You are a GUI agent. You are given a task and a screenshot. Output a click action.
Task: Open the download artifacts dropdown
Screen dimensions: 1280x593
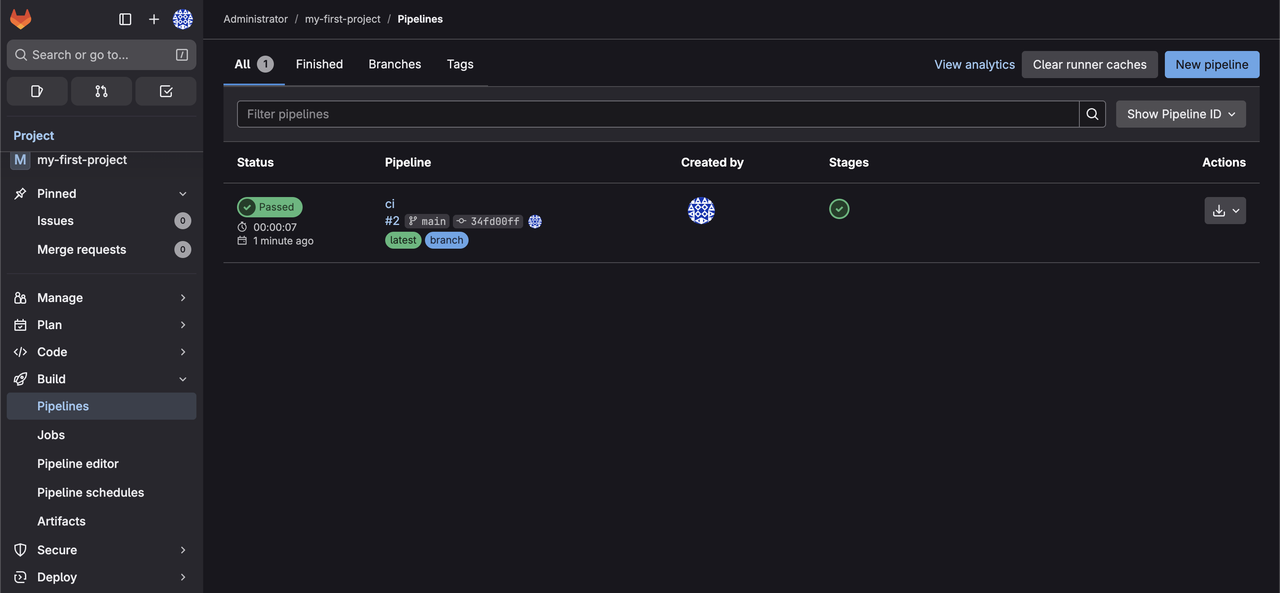click(x=1225, y=210)
